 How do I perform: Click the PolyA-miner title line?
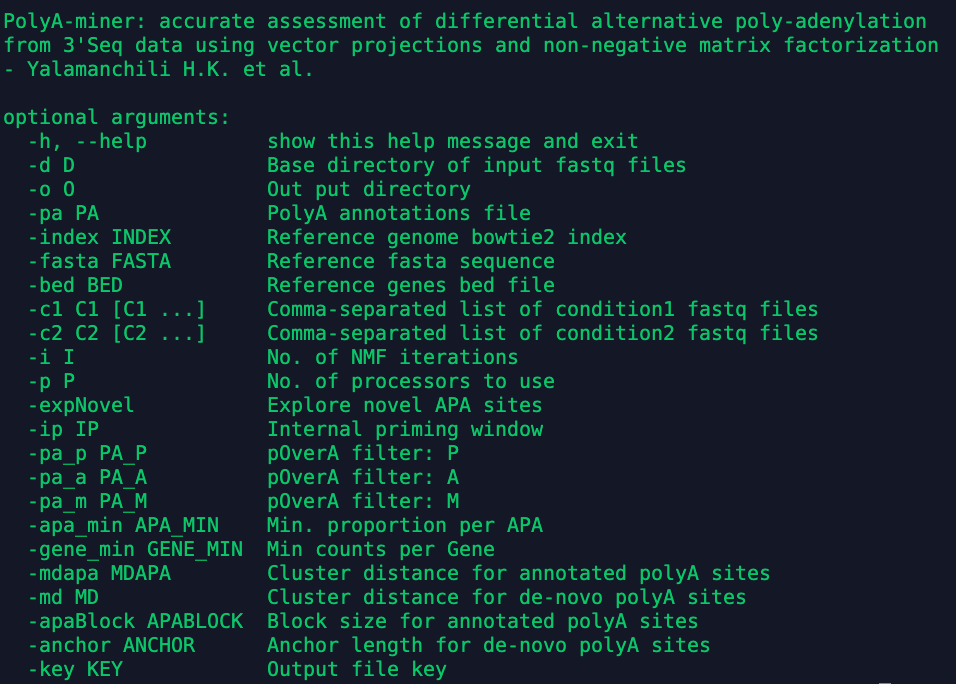click(465, 21)
